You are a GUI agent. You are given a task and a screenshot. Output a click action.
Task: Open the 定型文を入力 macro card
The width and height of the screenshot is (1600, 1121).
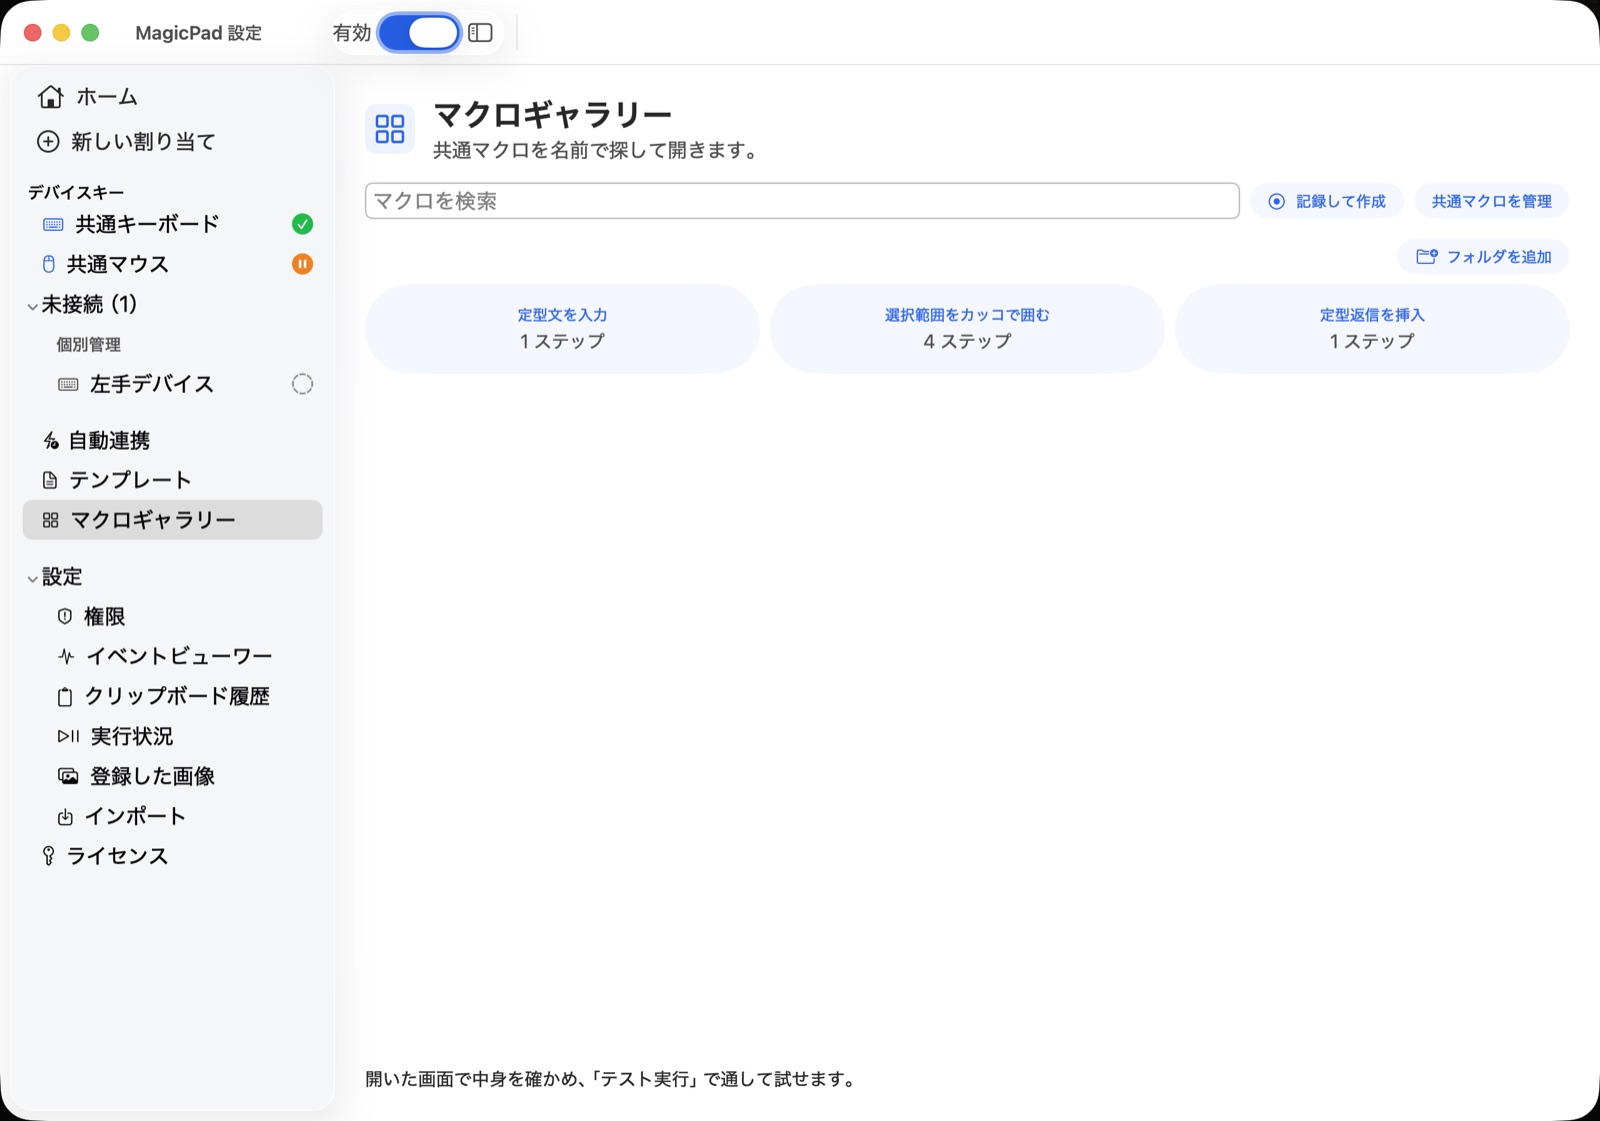pyautogui.click(x=562, y=329)
